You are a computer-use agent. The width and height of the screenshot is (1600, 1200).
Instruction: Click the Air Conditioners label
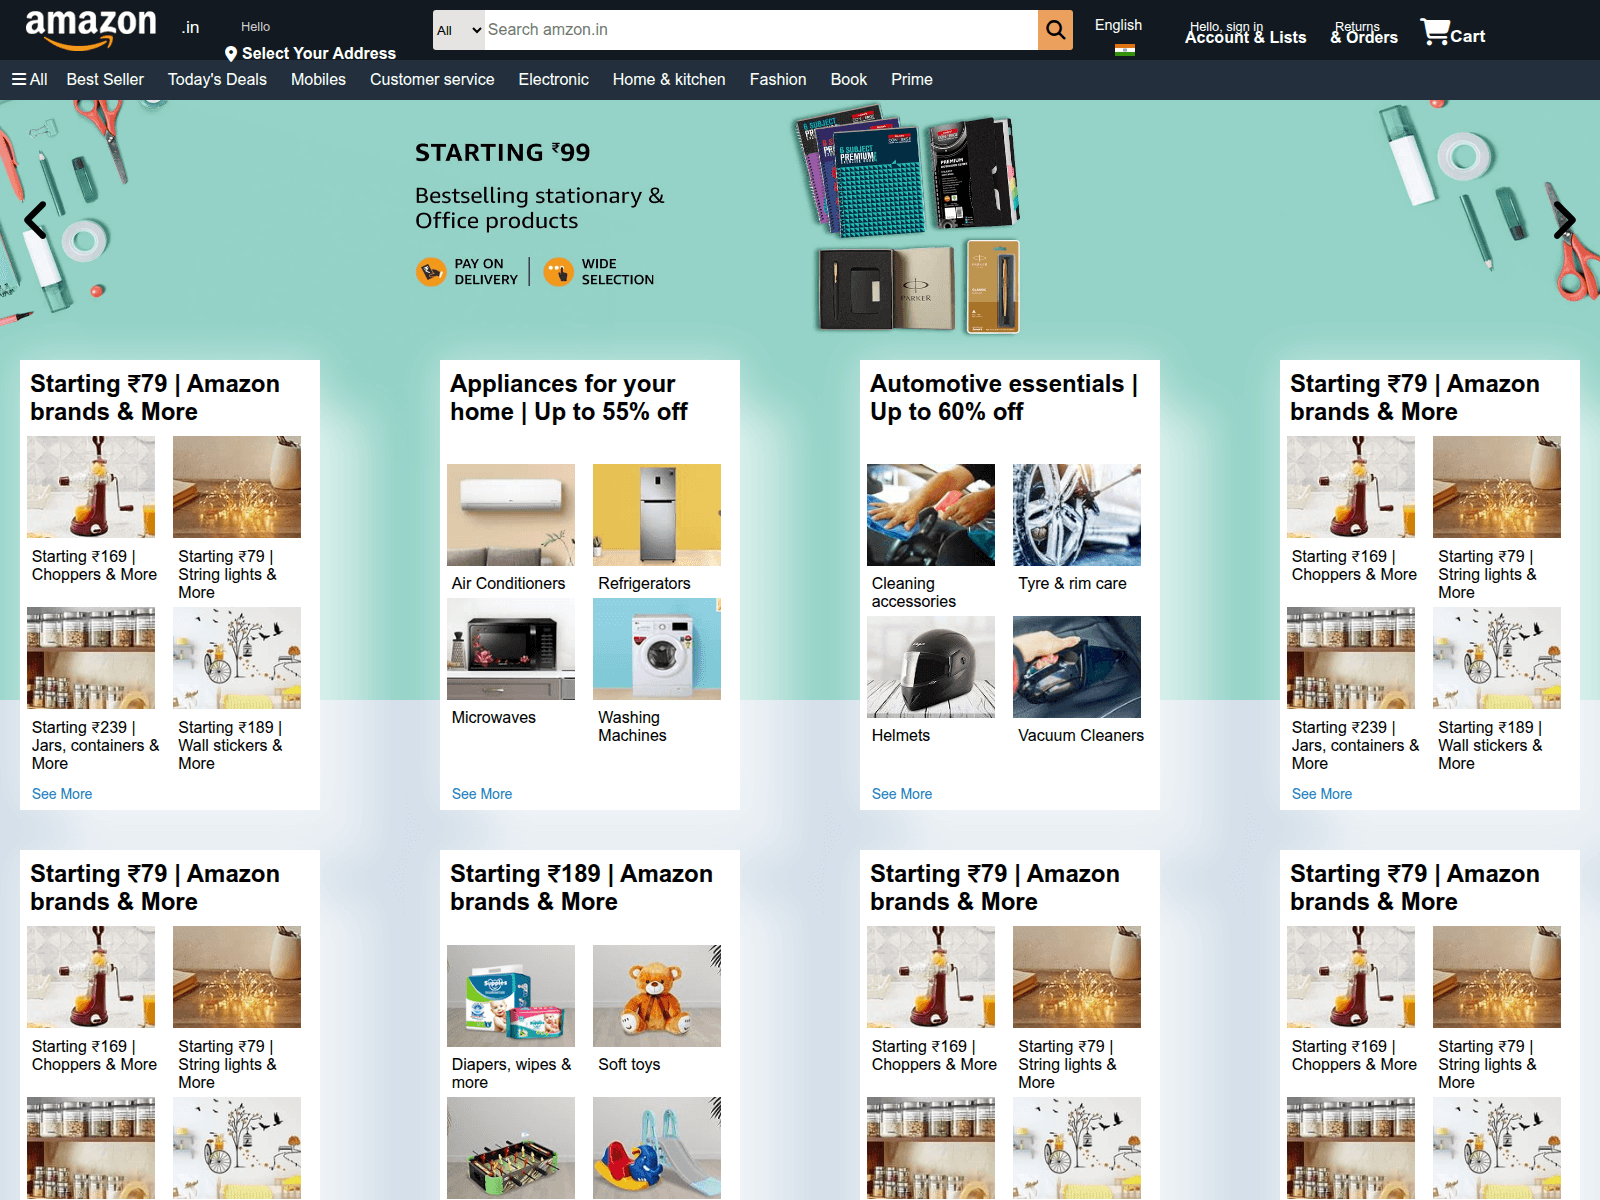508,583
